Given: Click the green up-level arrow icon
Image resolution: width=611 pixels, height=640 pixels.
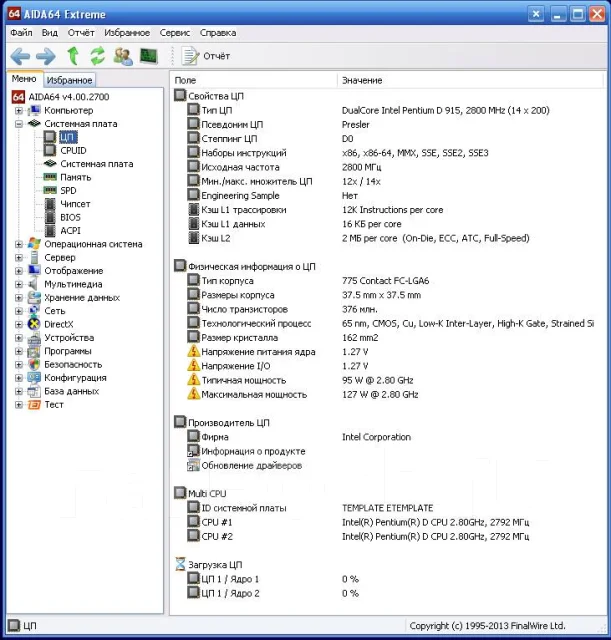Looking at the screenshot, I should click(73, 56).
